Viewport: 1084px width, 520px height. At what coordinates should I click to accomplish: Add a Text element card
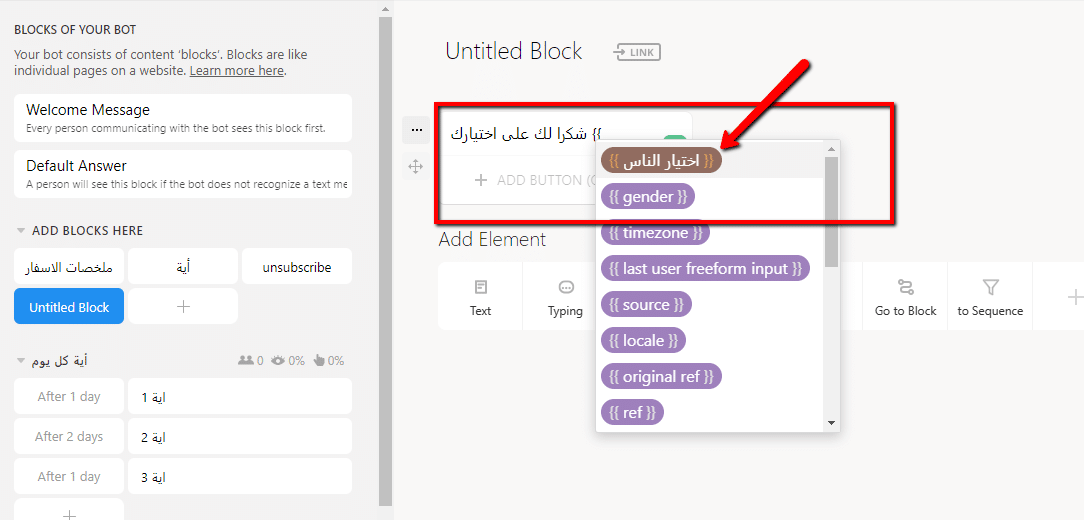click(x=480, y=297)
